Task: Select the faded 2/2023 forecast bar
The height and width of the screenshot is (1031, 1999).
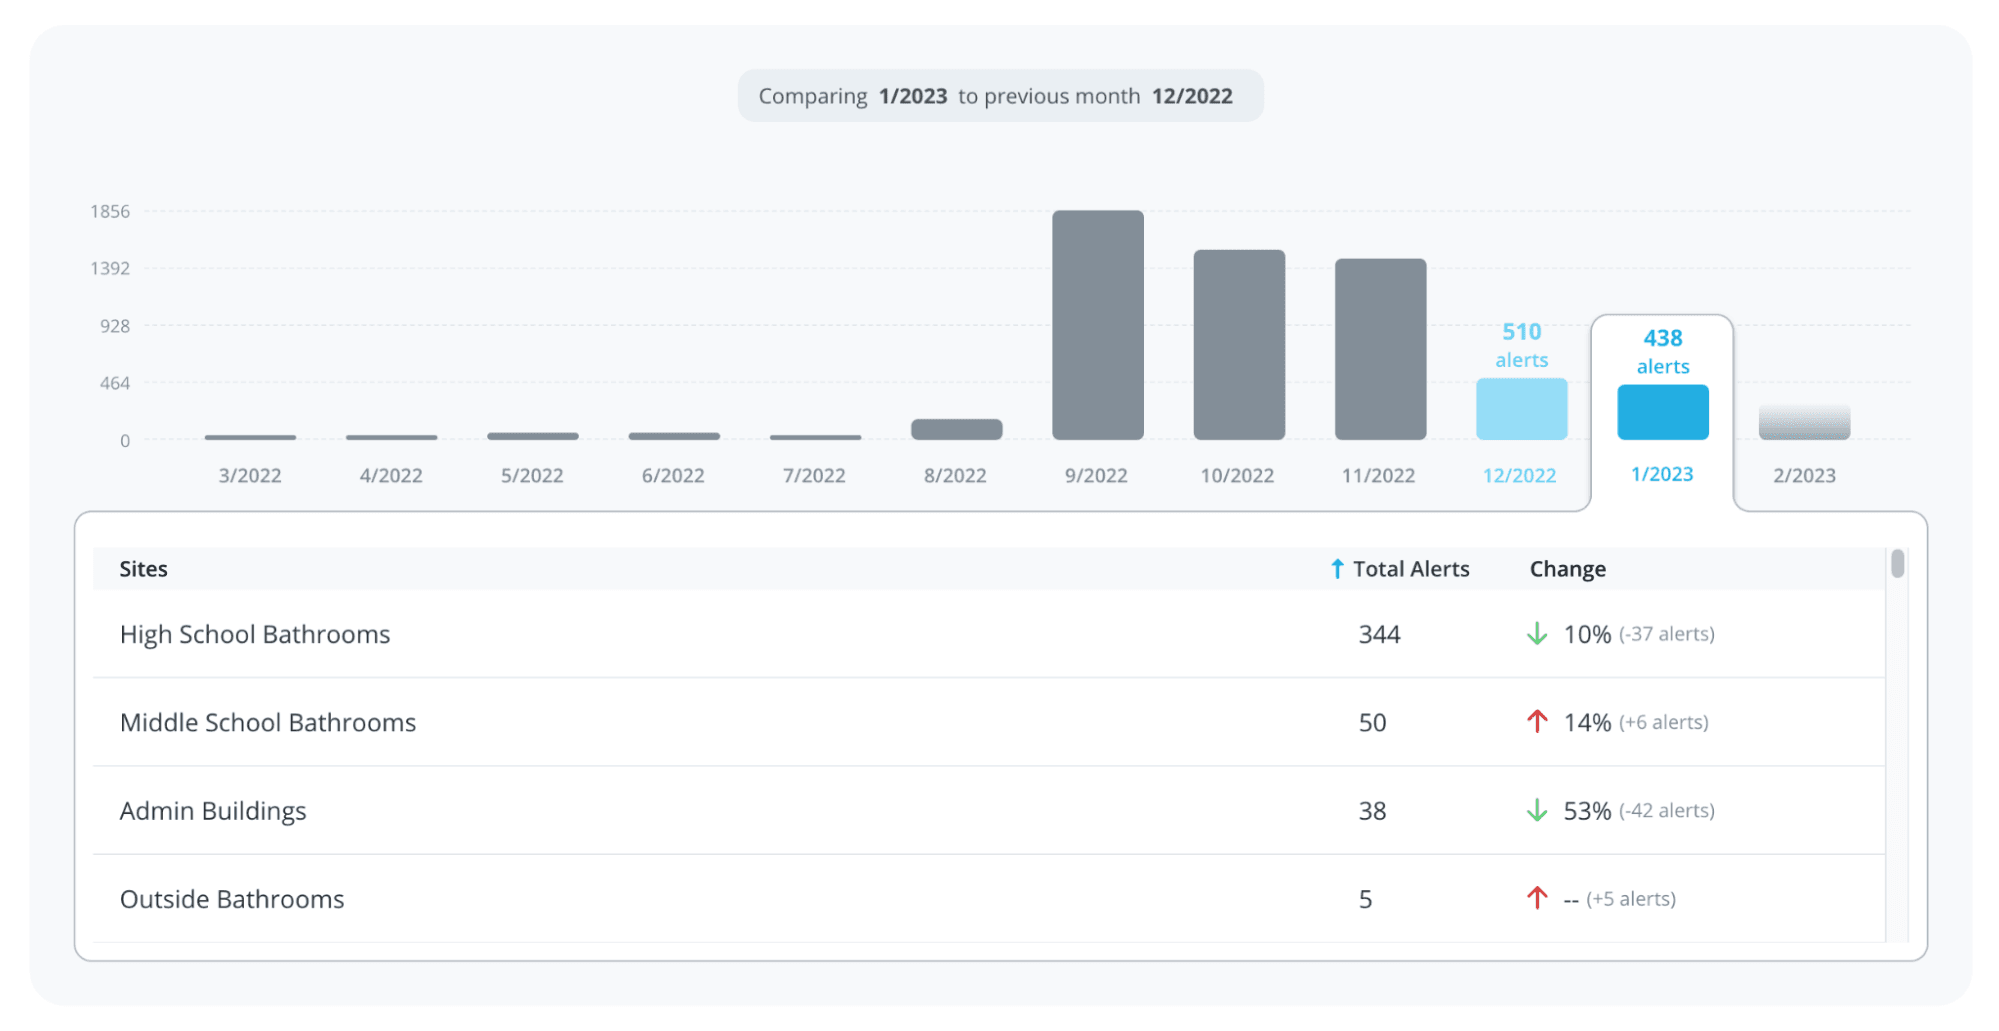Action: [x=1803, y=423]
